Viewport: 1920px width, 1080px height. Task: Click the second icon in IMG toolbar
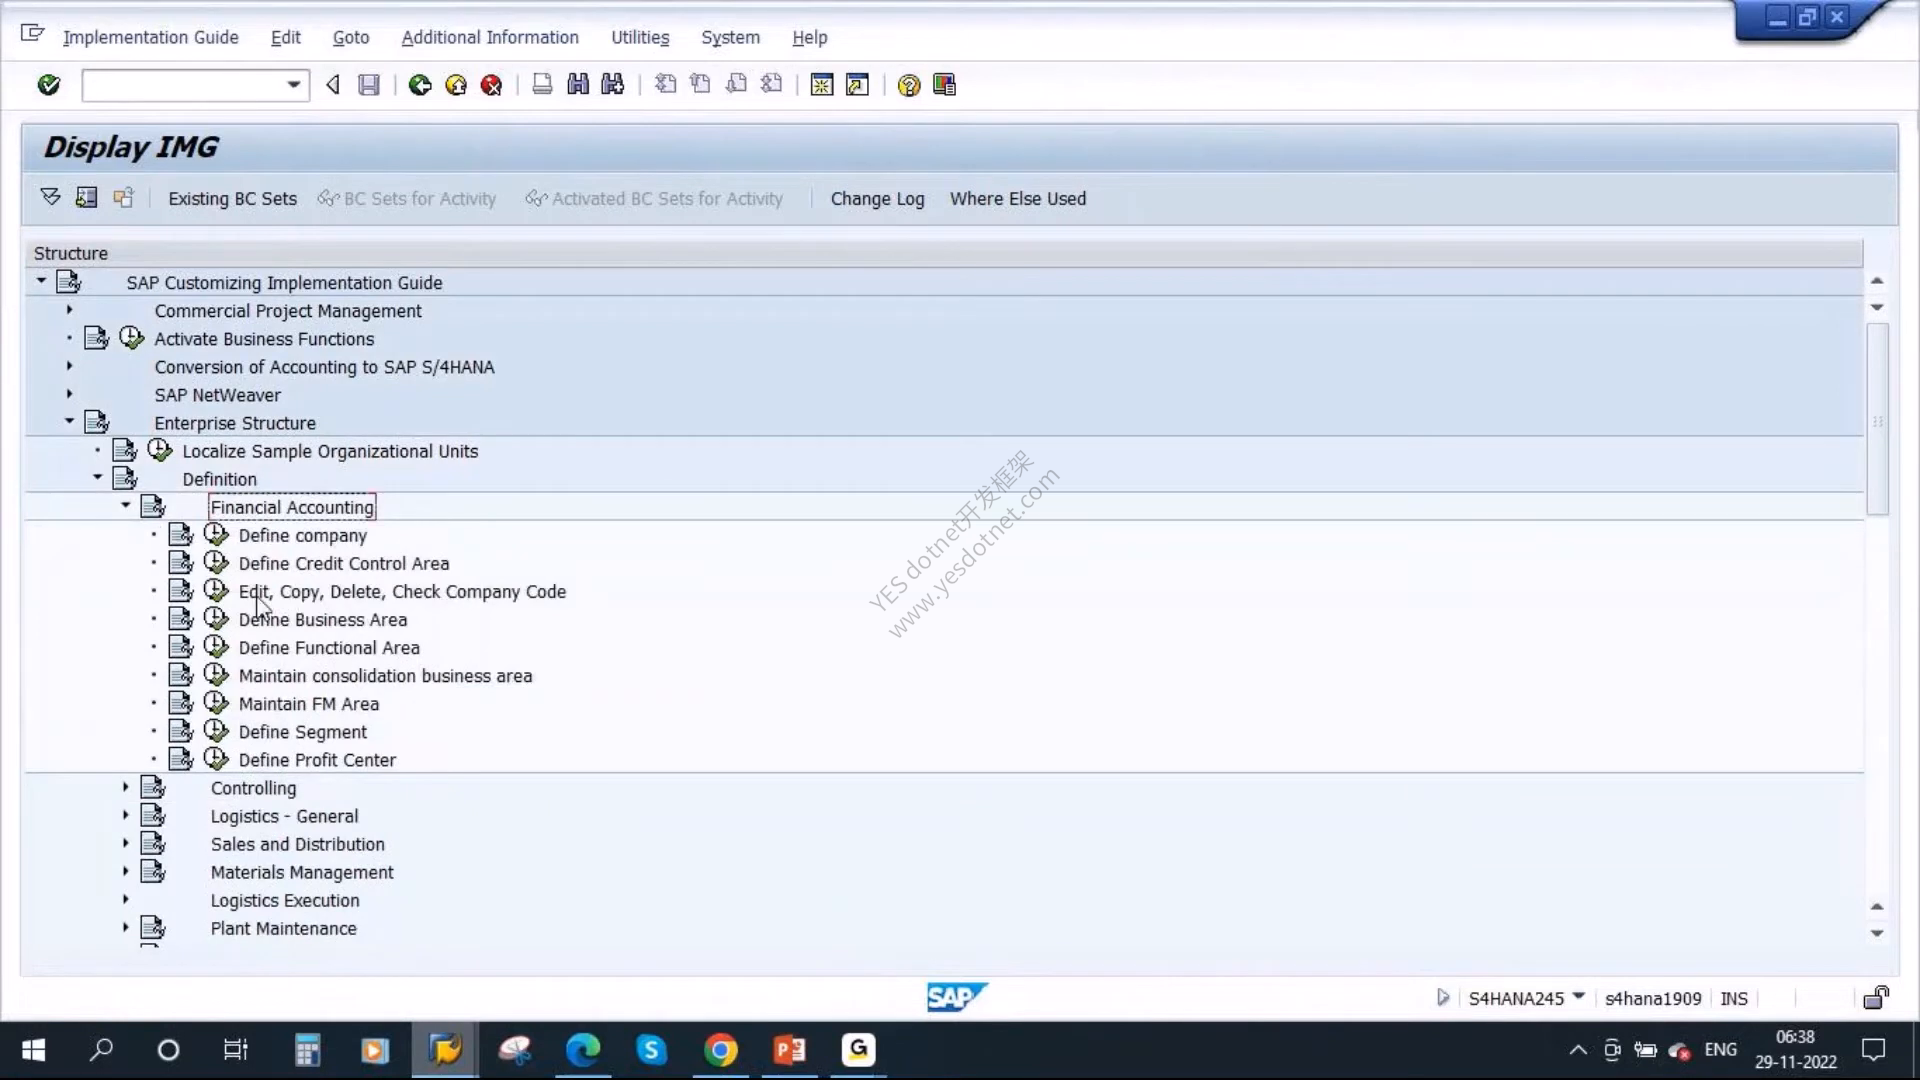pyautogui.click(x=86, y=197)
